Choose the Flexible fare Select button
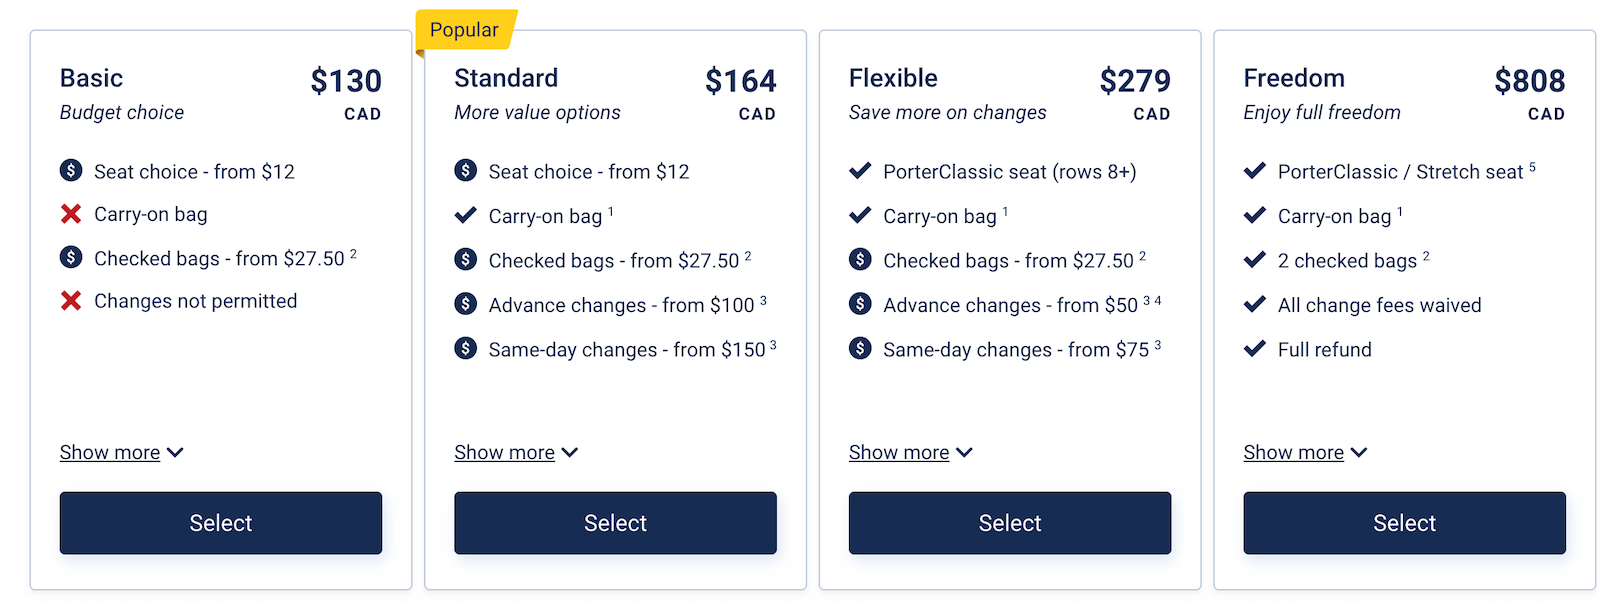This screenshot has width=1600, height=602. [1010, 523]
